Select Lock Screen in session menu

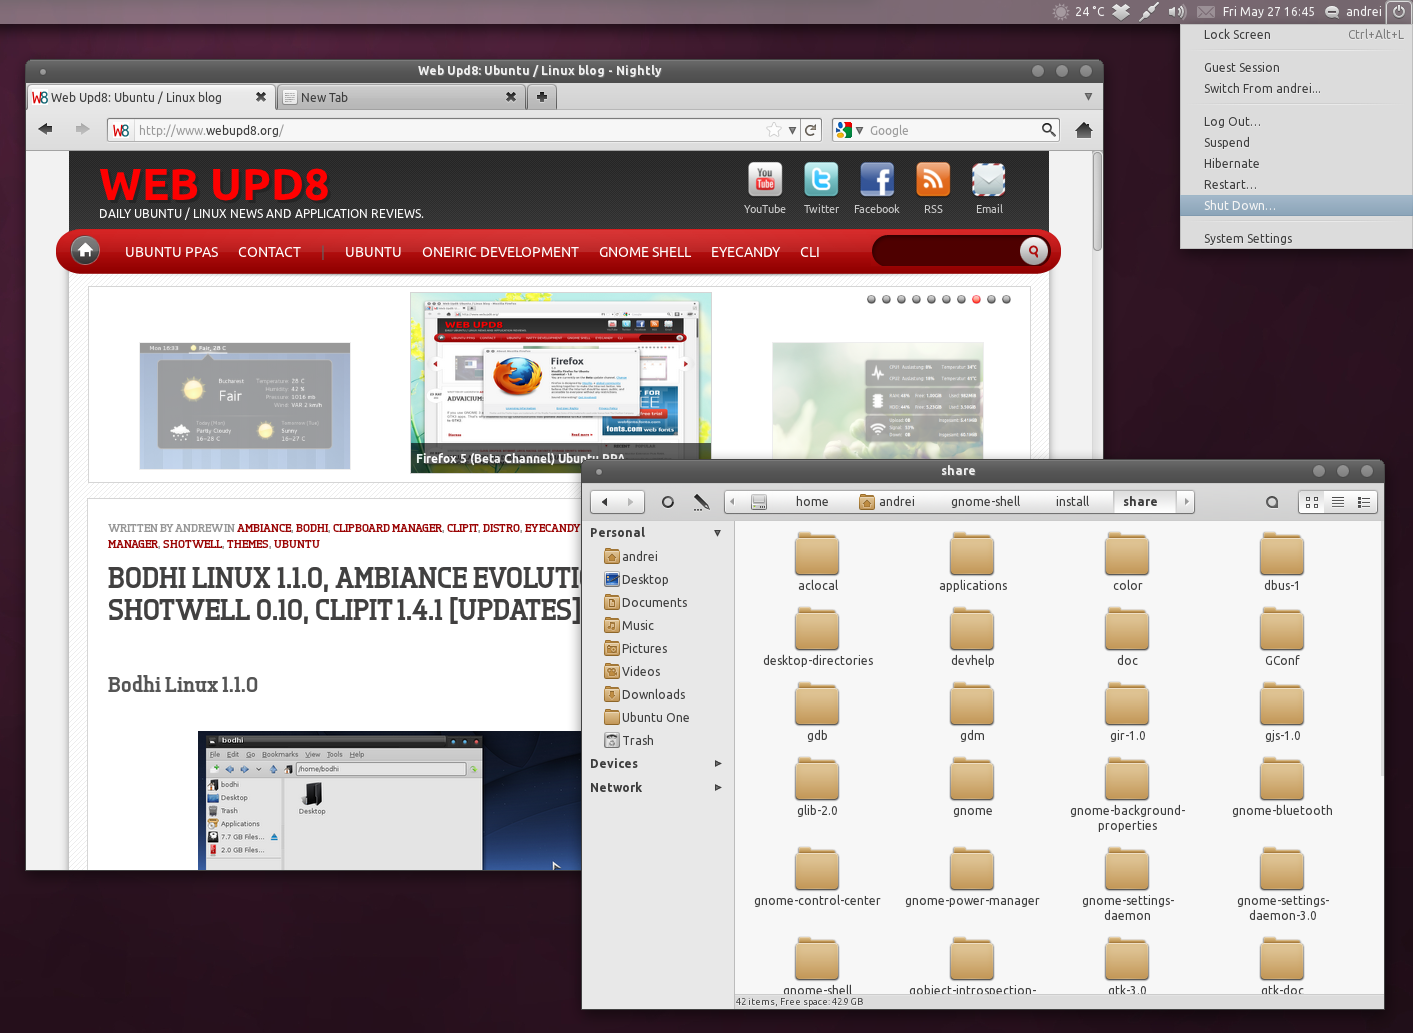[1296, 34]
